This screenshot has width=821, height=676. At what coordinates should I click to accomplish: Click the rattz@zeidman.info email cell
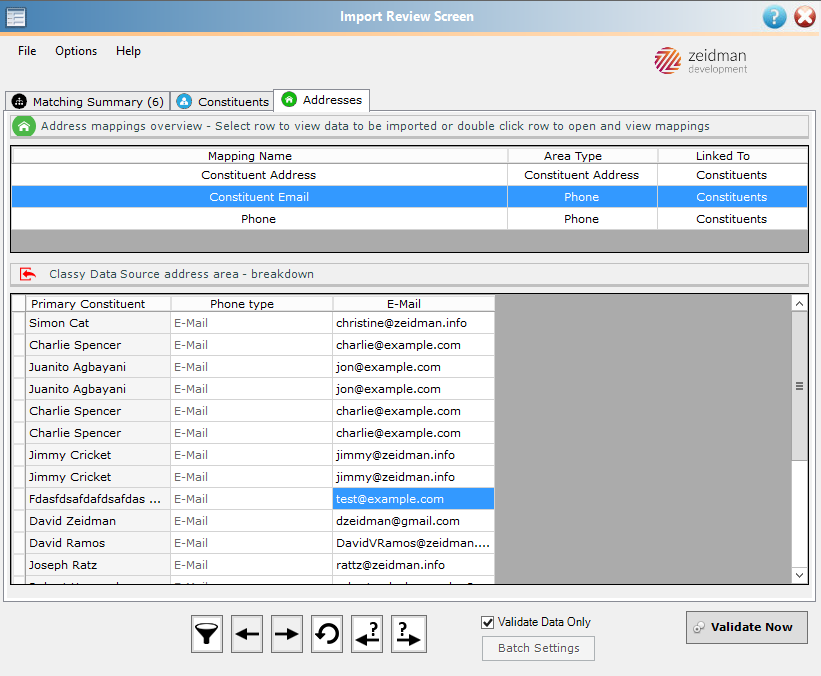click(x=414, y=565)
